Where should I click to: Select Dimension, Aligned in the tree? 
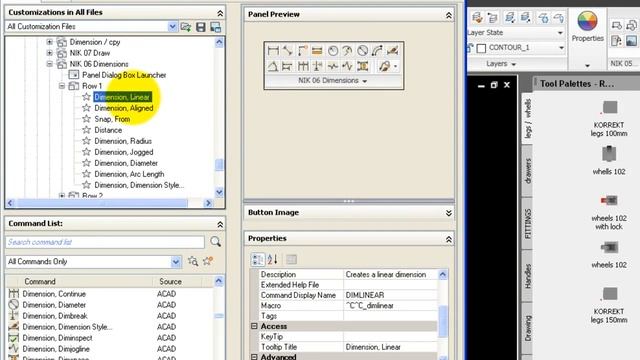point(124,108)
